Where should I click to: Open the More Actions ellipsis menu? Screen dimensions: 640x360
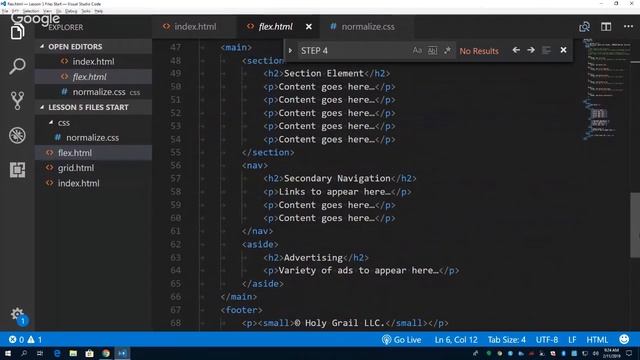[629, 27]
